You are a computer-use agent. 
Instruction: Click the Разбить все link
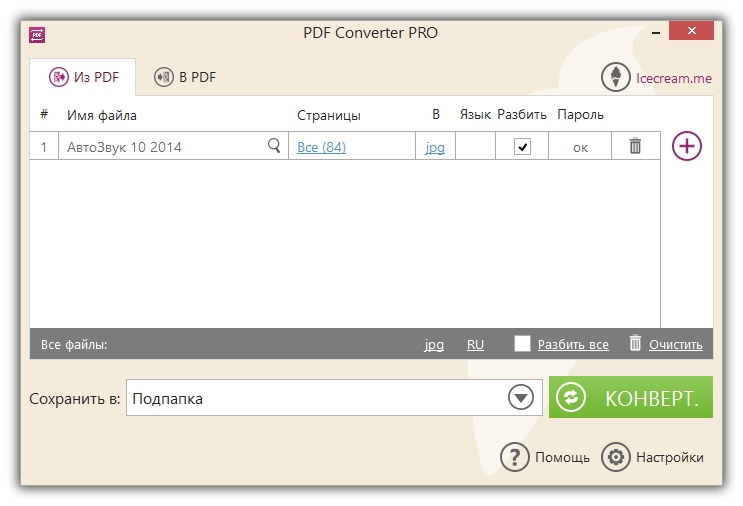click(x=573, y=344)
